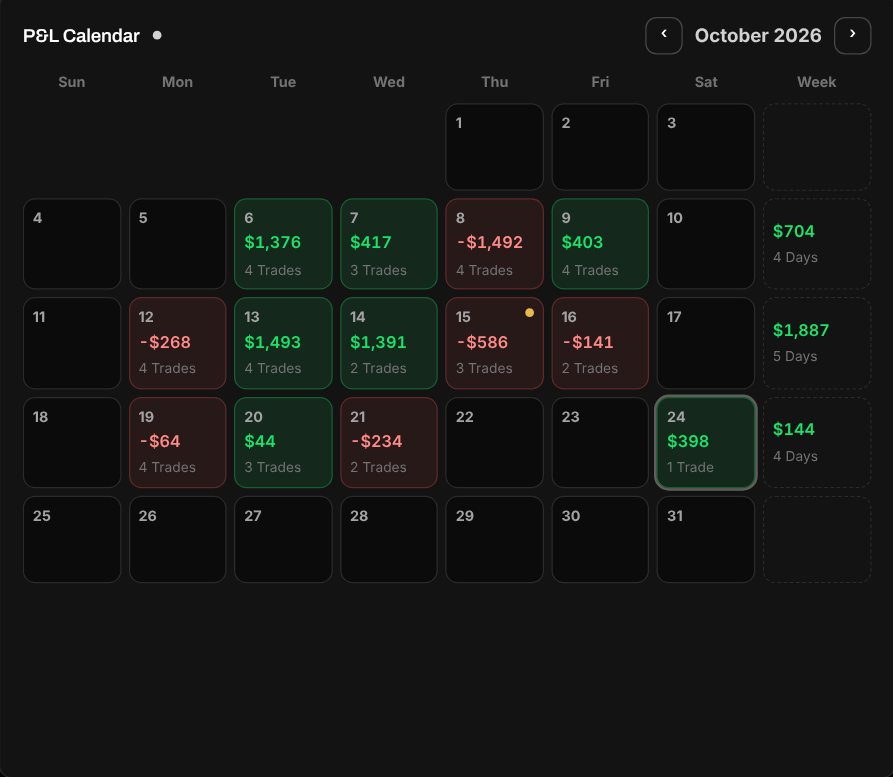Open October 9 with $403 profit

click(x=600, y=244)
